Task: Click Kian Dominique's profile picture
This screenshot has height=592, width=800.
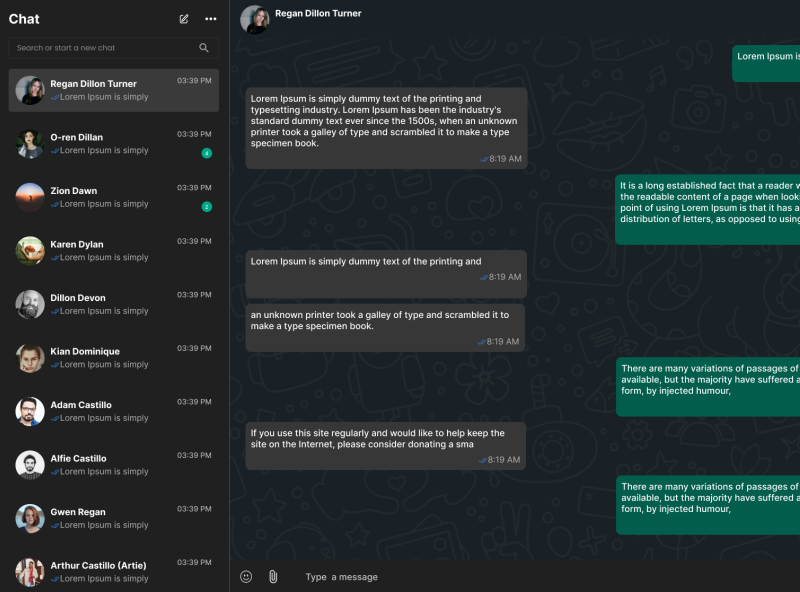Action: tap(28, 356)
